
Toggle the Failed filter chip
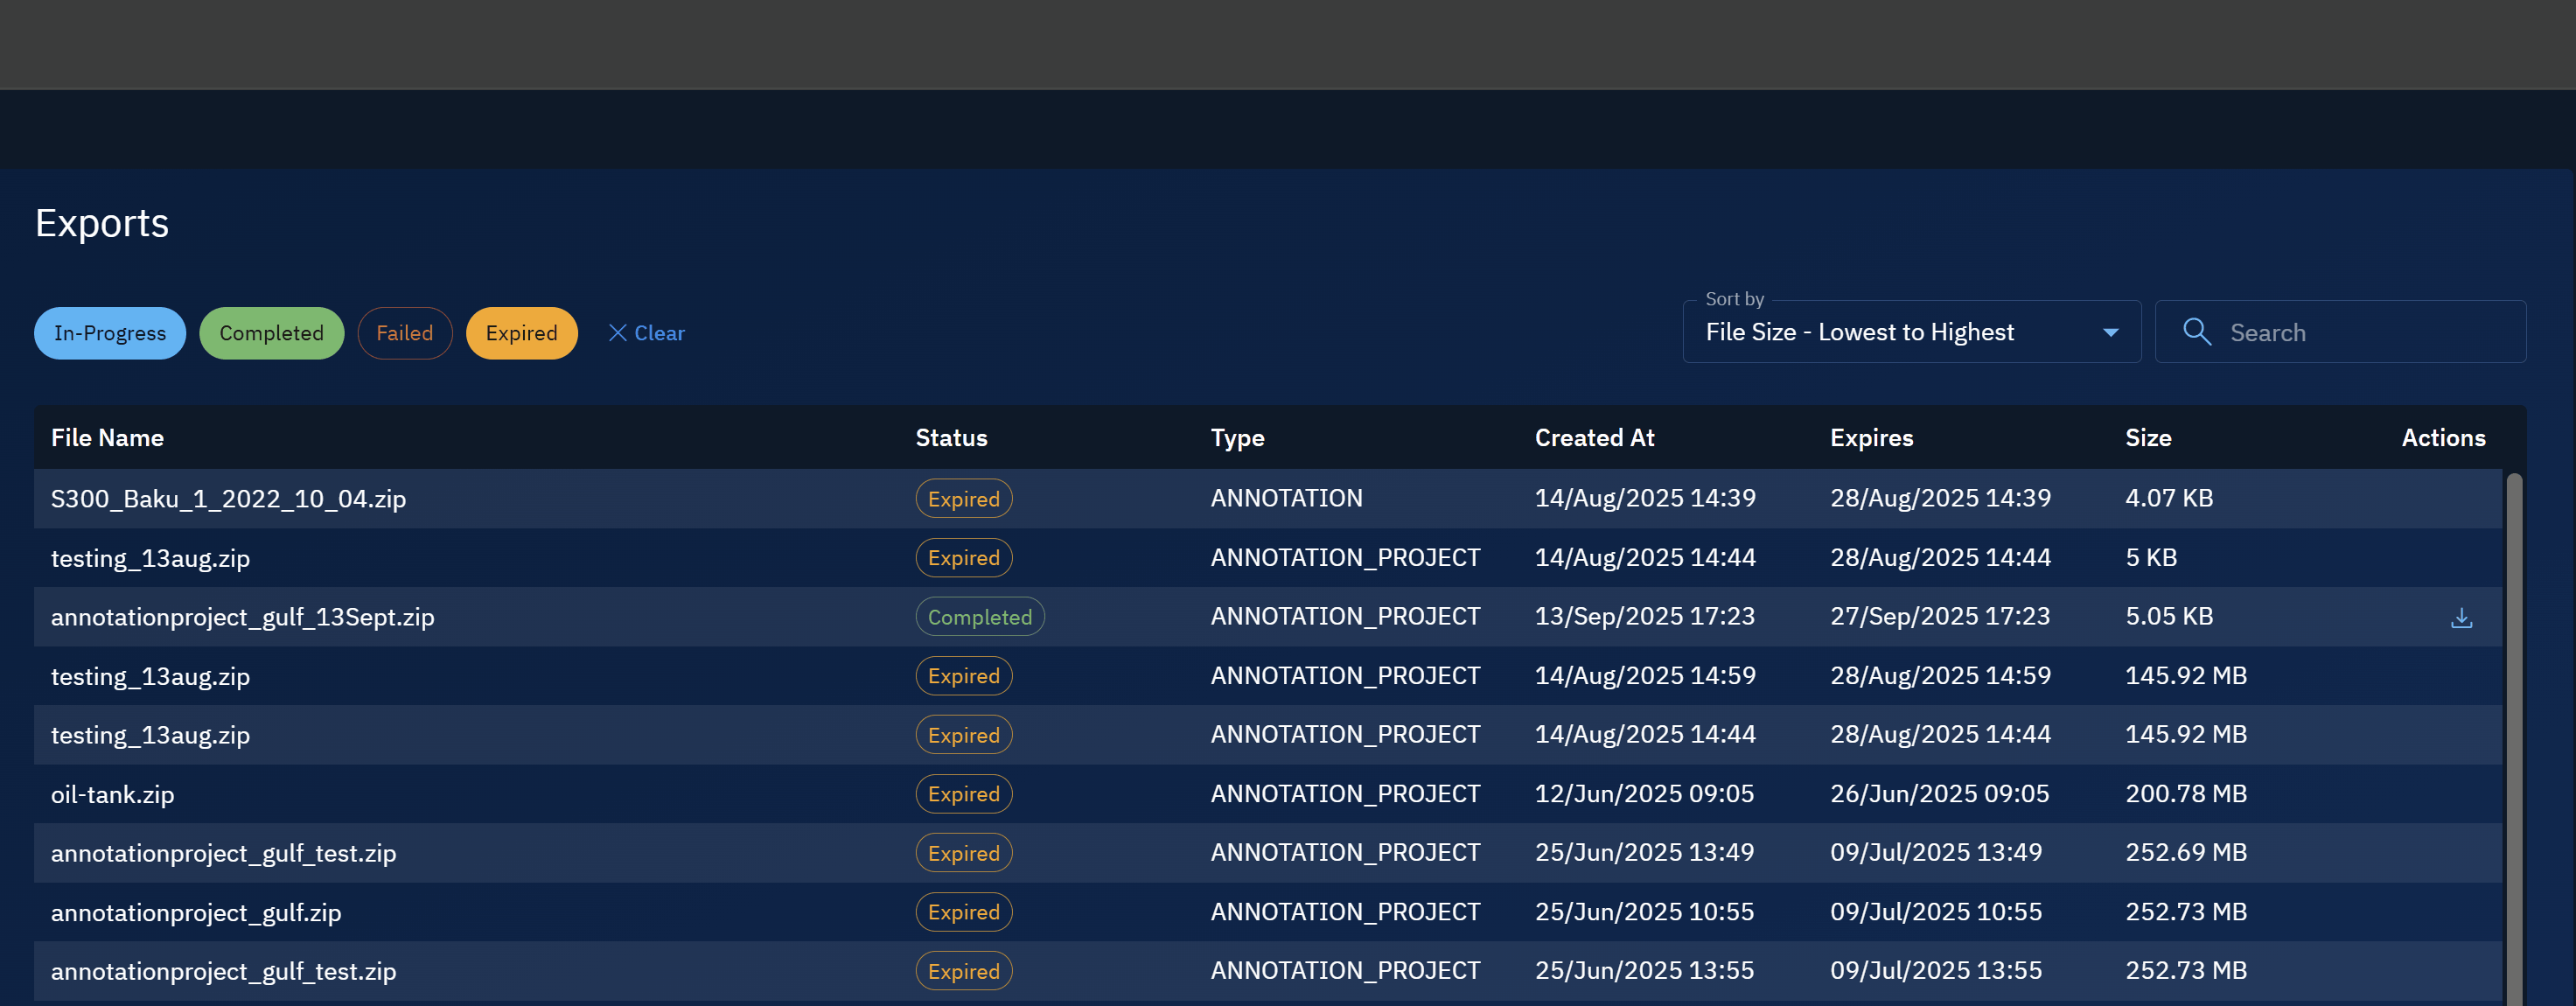[x=405, y=333]
